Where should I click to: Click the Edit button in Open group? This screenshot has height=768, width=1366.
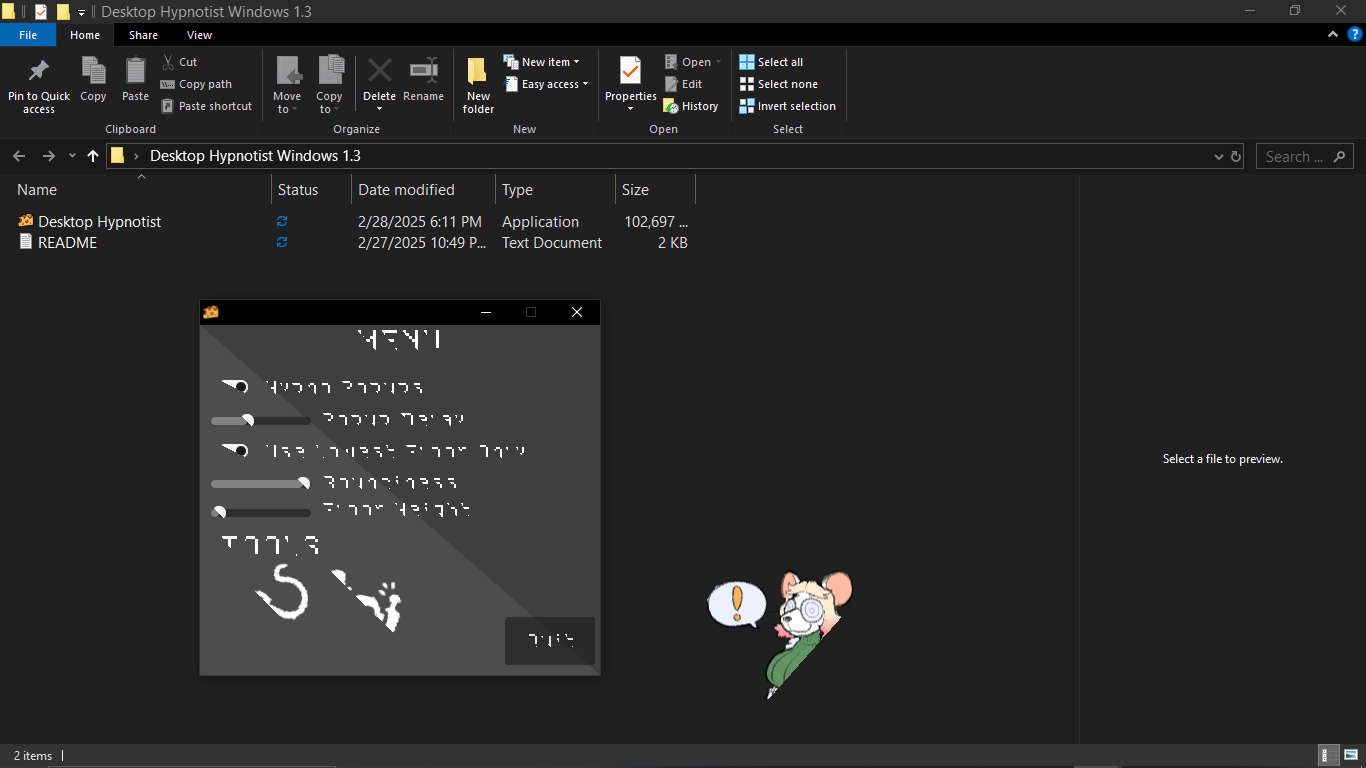pyautogui.click(x=683, y=84)
